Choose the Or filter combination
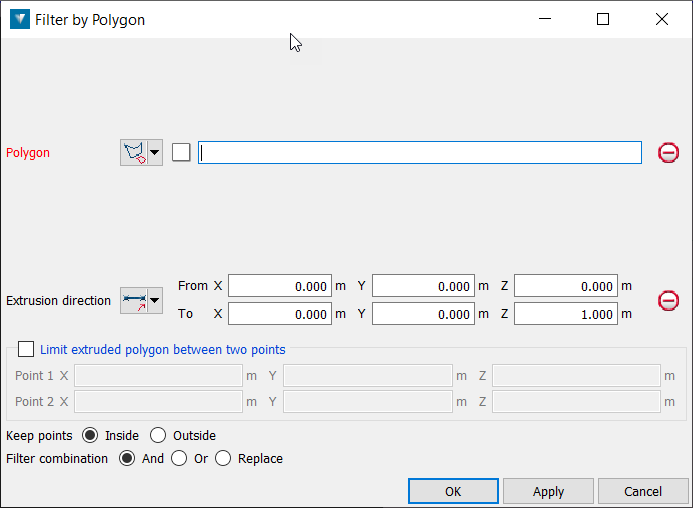 coord(179,458)
